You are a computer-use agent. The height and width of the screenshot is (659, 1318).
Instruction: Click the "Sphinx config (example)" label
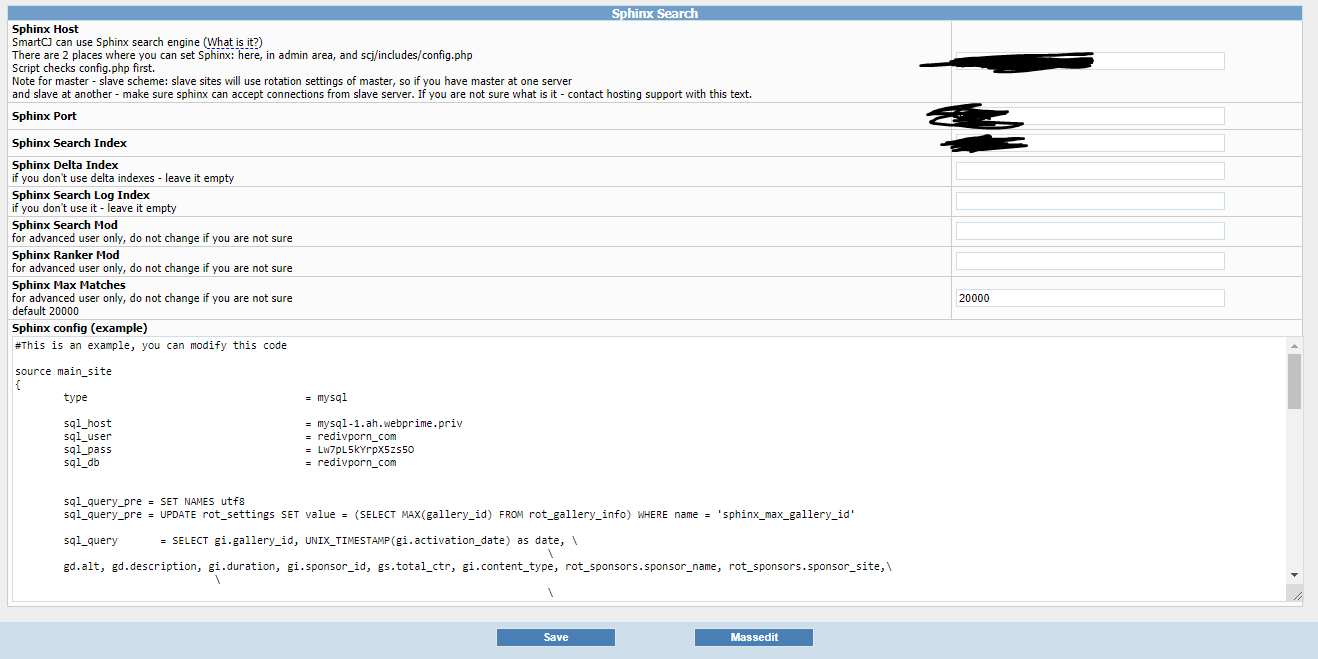80,328
